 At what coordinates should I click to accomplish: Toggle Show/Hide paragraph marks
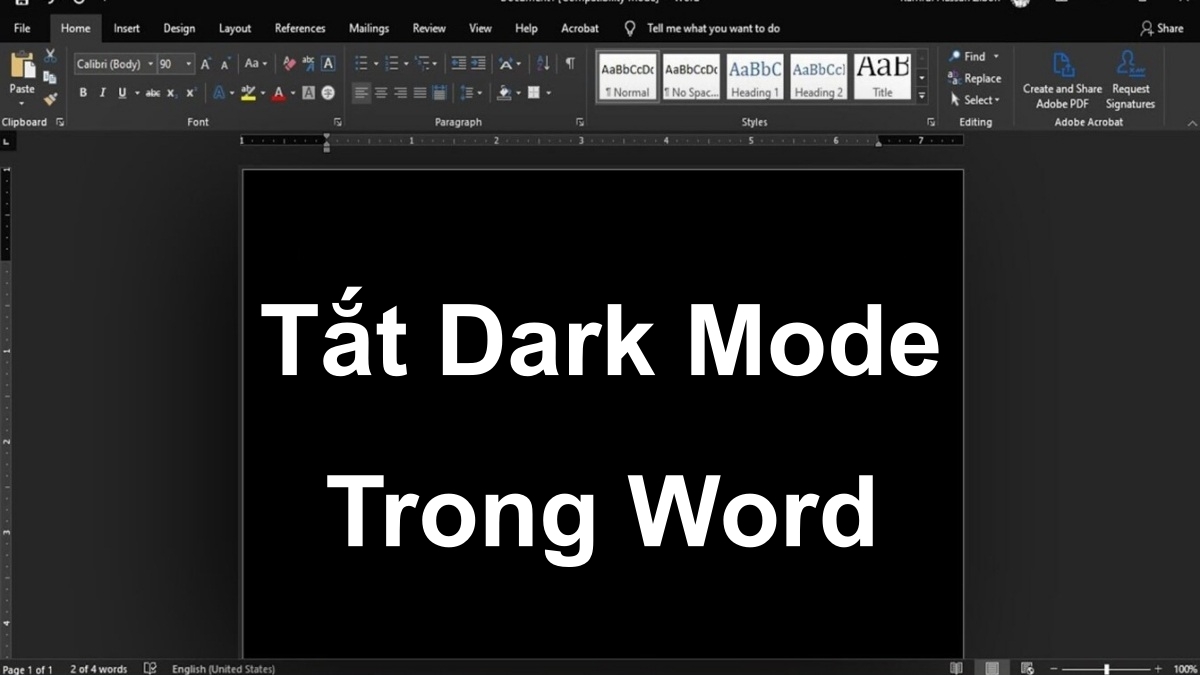(570, 64)
